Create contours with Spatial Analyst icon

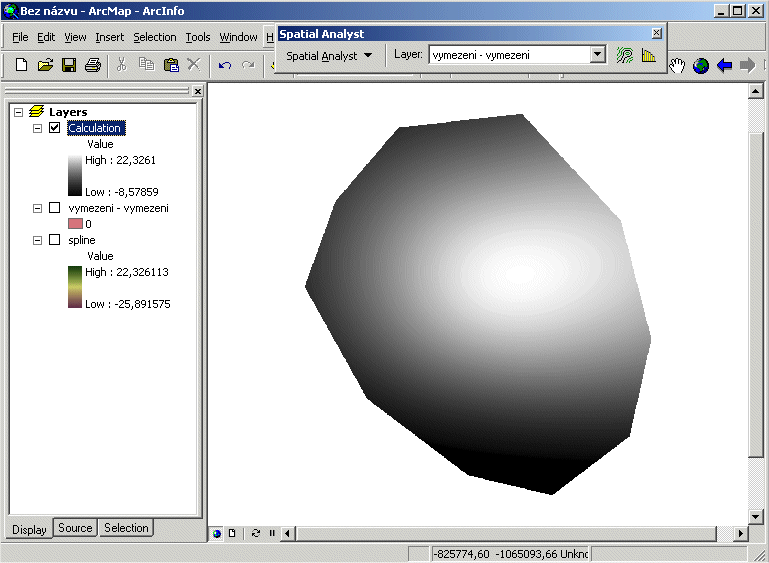click(624, 55)
